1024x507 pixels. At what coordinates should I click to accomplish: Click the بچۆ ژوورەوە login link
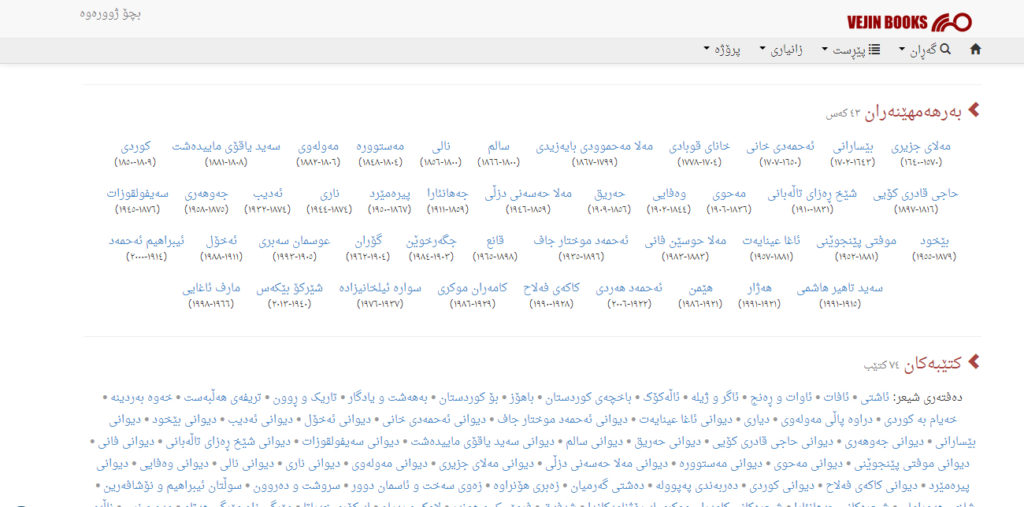[x=111, y=14]
